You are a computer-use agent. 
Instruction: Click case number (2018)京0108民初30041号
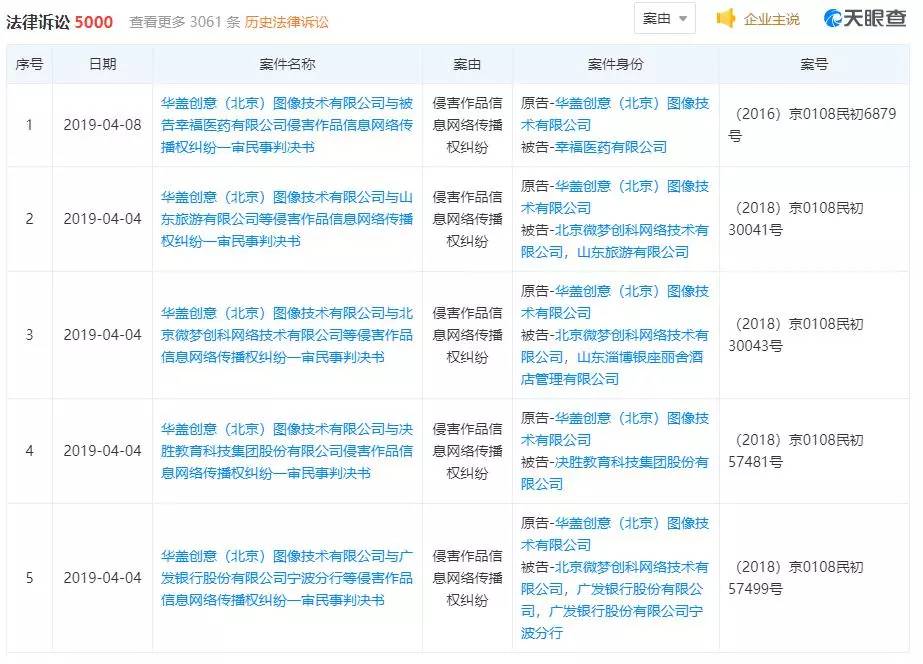tap(796, 219)
